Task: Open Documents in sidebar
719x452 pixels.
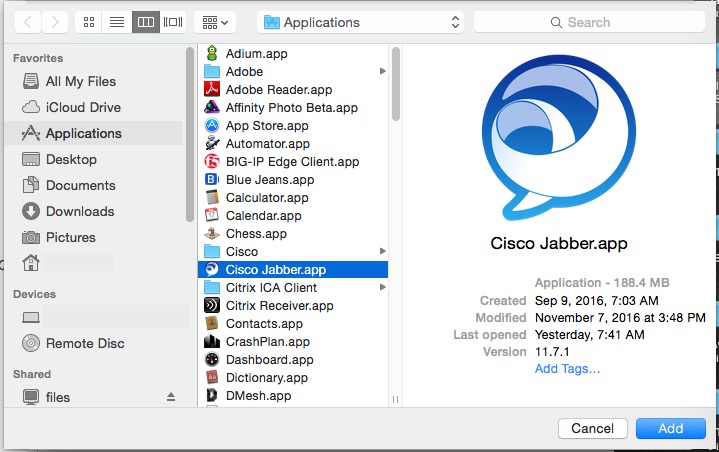Action: coord(93,185)
